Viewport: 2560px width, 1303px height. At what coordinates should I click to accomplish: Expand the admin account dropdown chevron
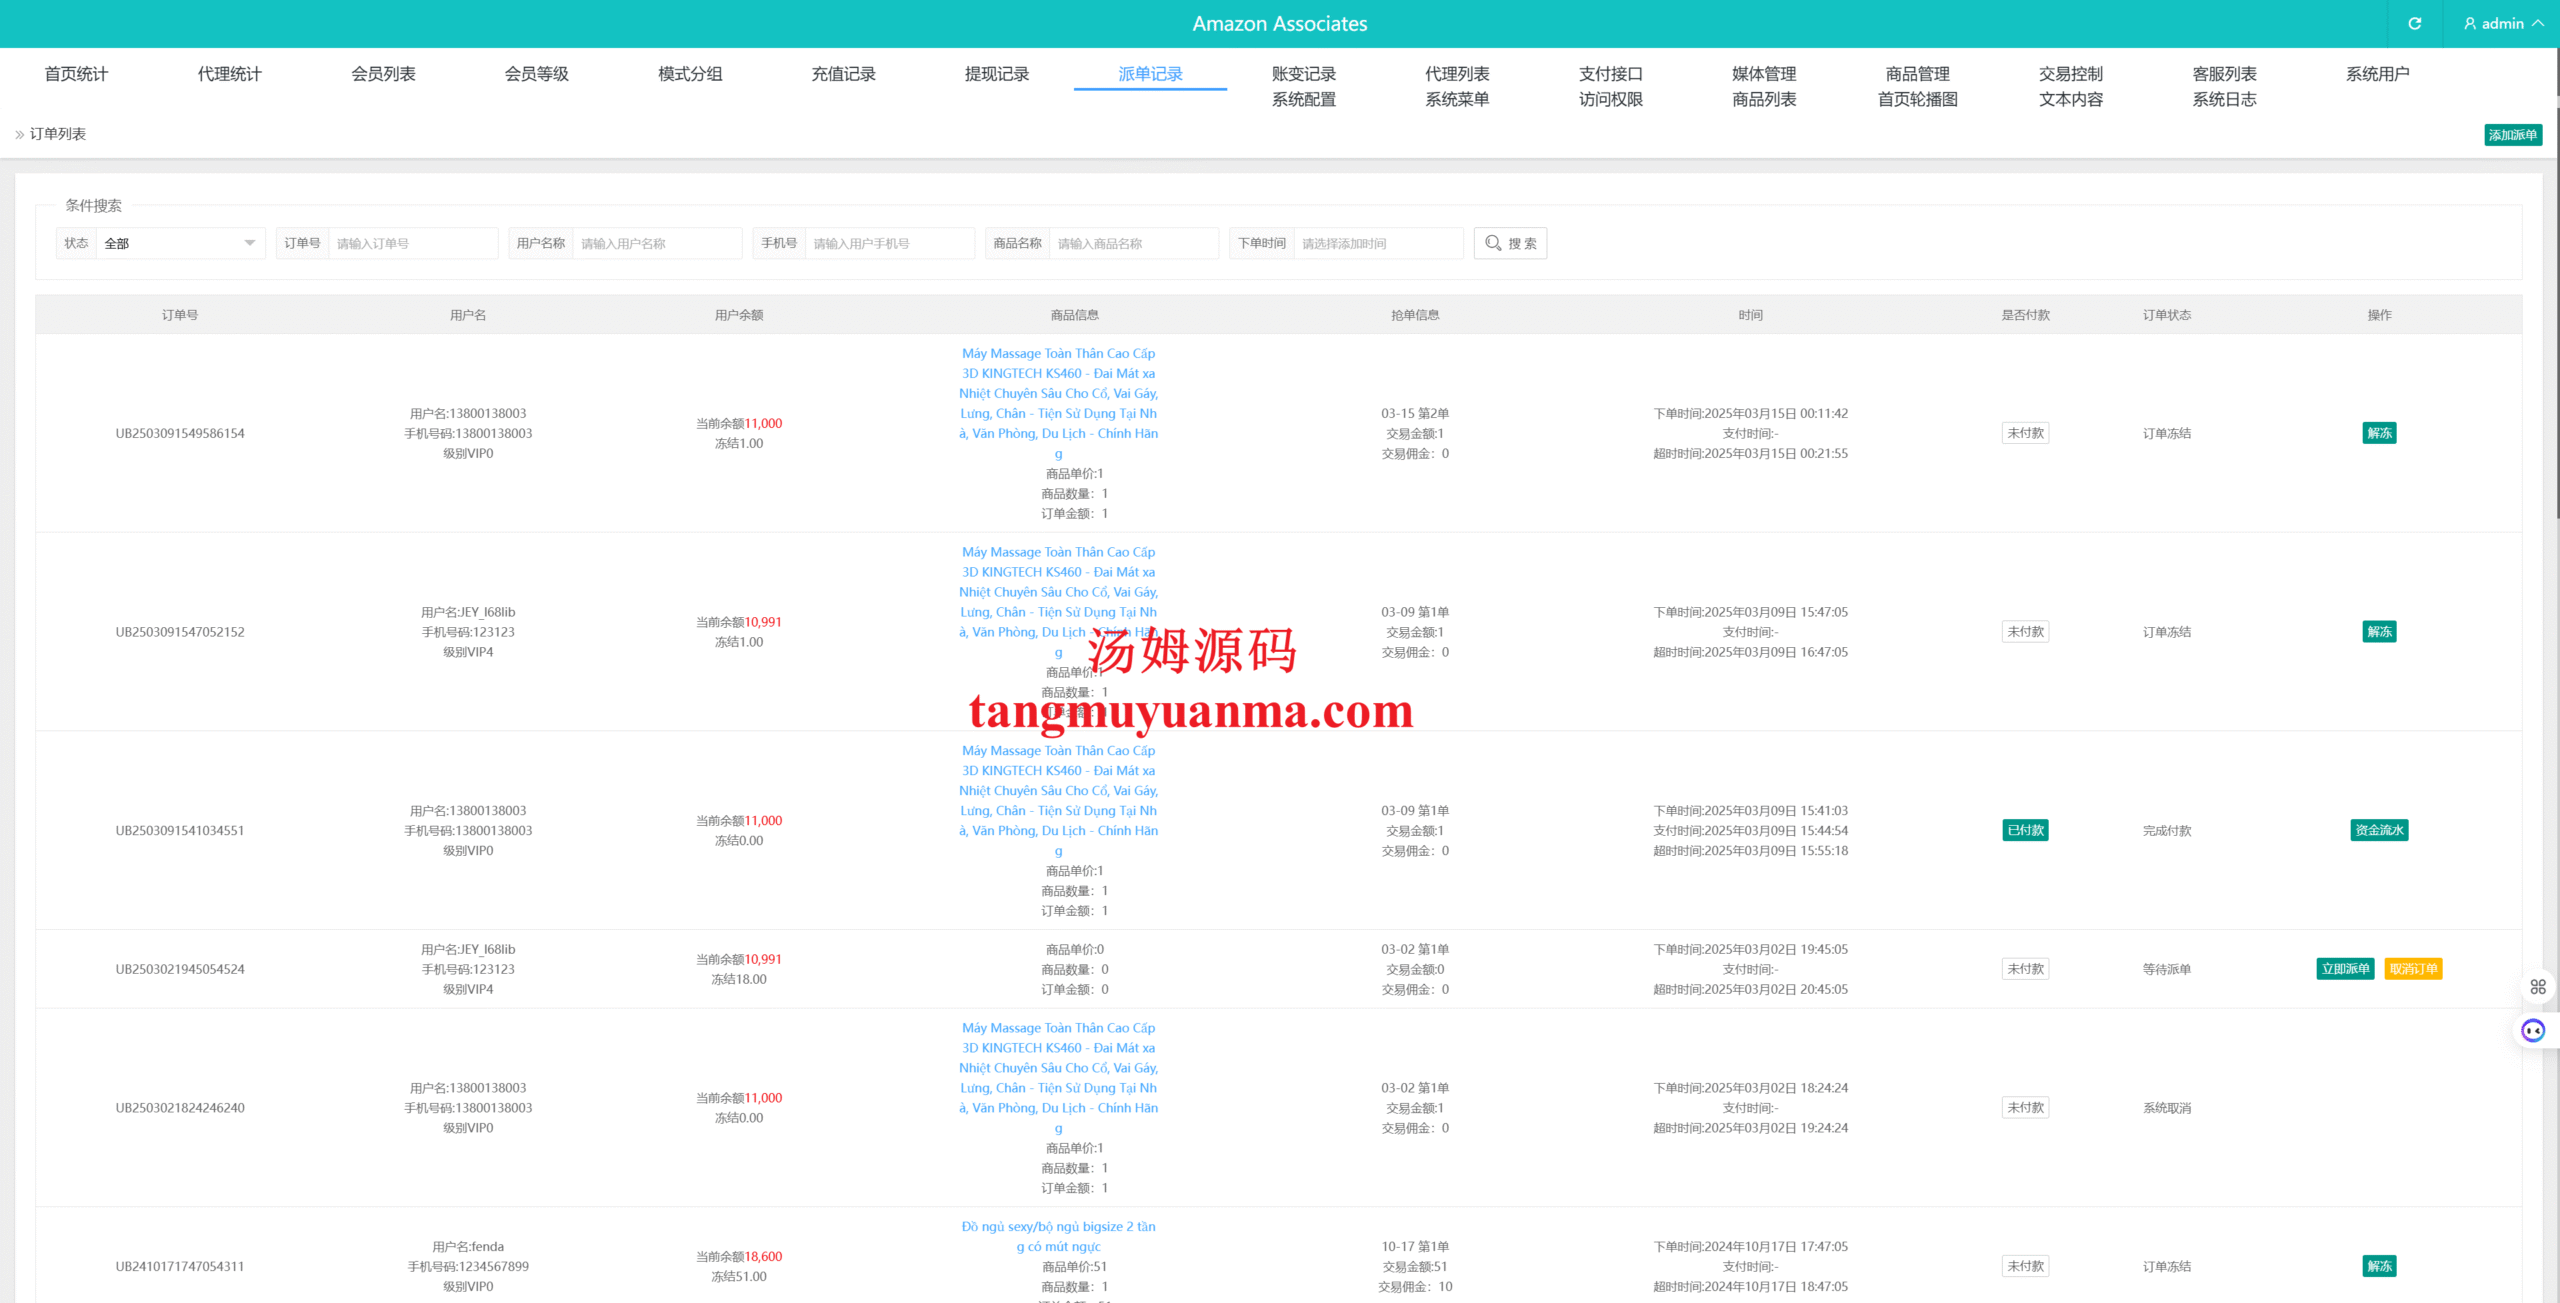pyautogui.click(x=2539, y=23)
